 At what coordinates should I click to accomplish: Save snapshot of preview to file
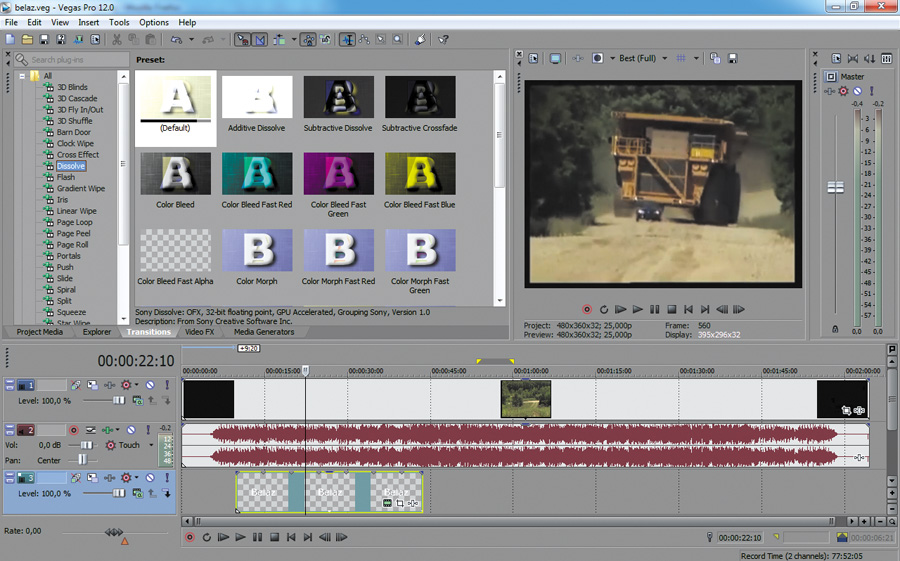point(732,58)
